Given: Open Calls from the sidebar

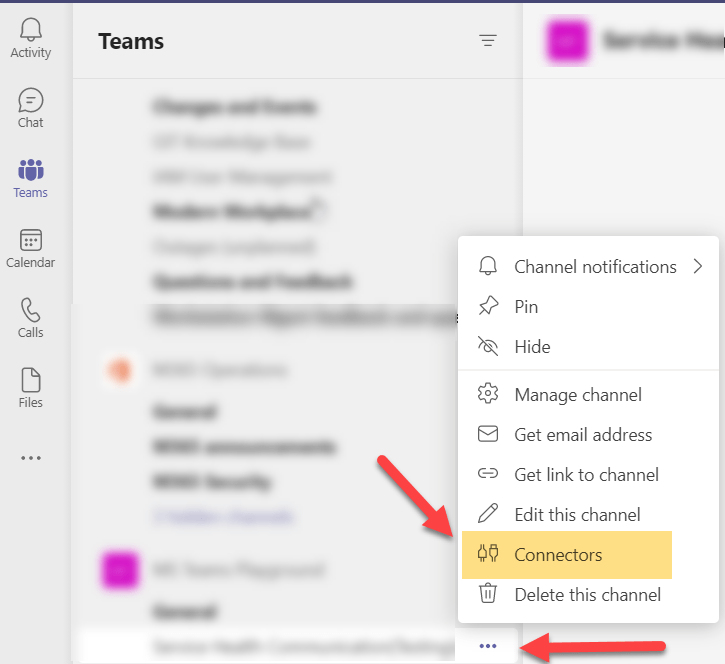Looking at the screenshot, I should (x=31, y=318).
